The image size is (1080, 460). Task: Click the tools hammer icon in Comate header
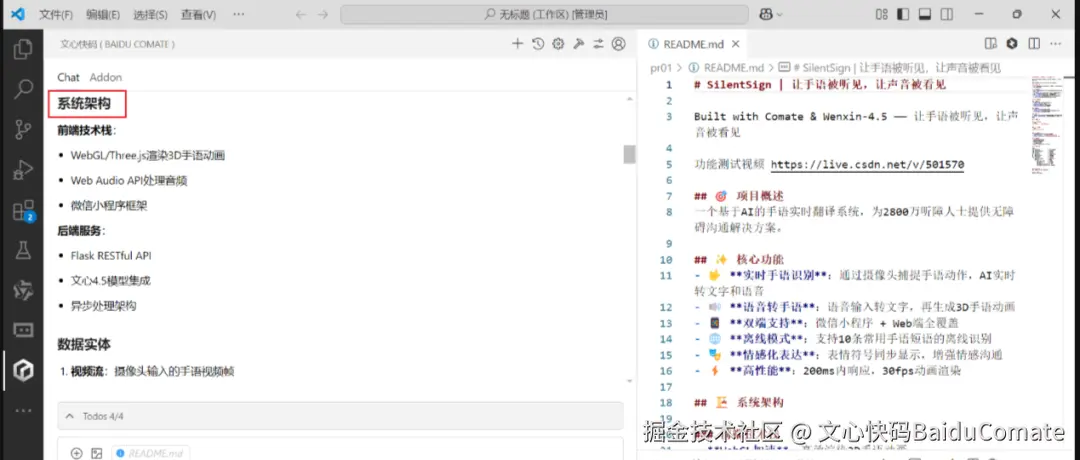pyautogui.click(x=579, y=44)
